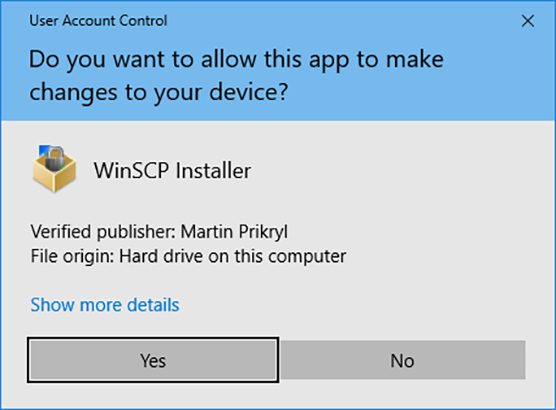The height and width of the screenshot is (410, 556).
Task: Click the blue shield corner of the installer icon
Action: pos(43,149)
